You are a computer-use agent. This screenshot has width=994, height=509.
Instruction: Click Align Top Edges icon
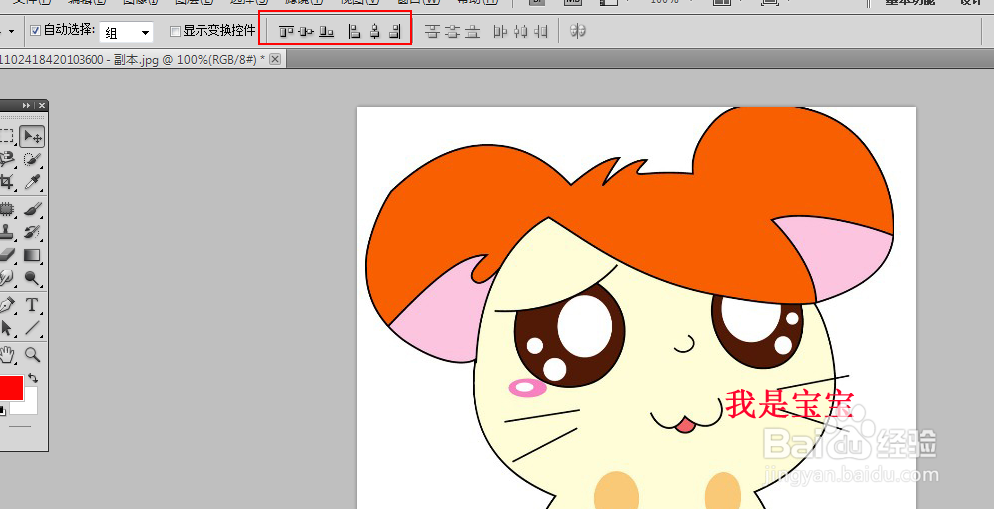(x=287, y=31)
